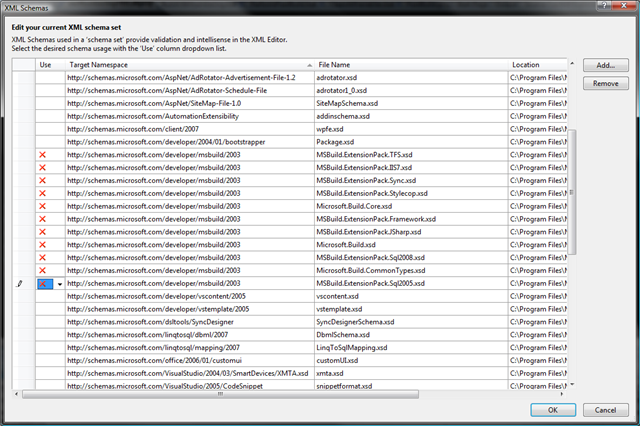Click the Use cell for SiteMapSchema.xsd row
This screenshot has width=640, height=426.
(x=50, y=103)
